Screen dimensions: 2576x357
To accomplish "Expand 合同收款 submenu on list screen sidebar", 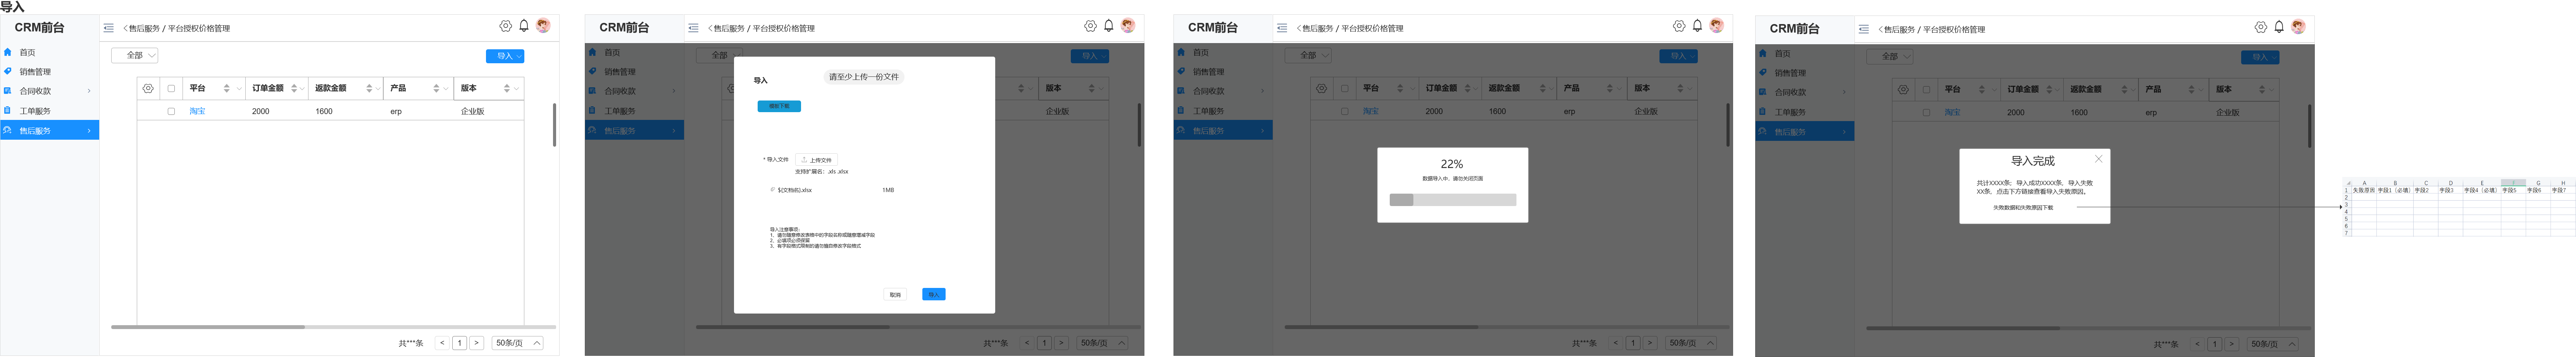I will pos(89,91).
